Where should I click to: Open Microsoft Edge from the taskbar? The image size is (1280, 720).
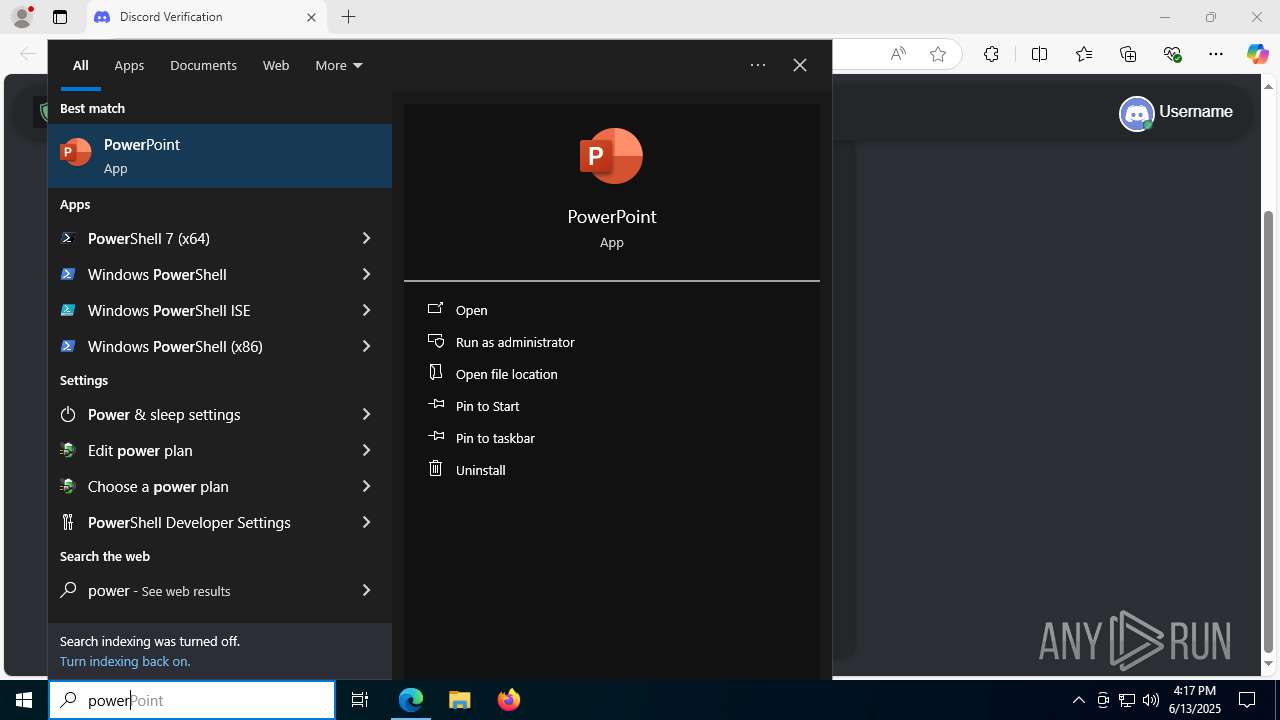tap(411, 700)
